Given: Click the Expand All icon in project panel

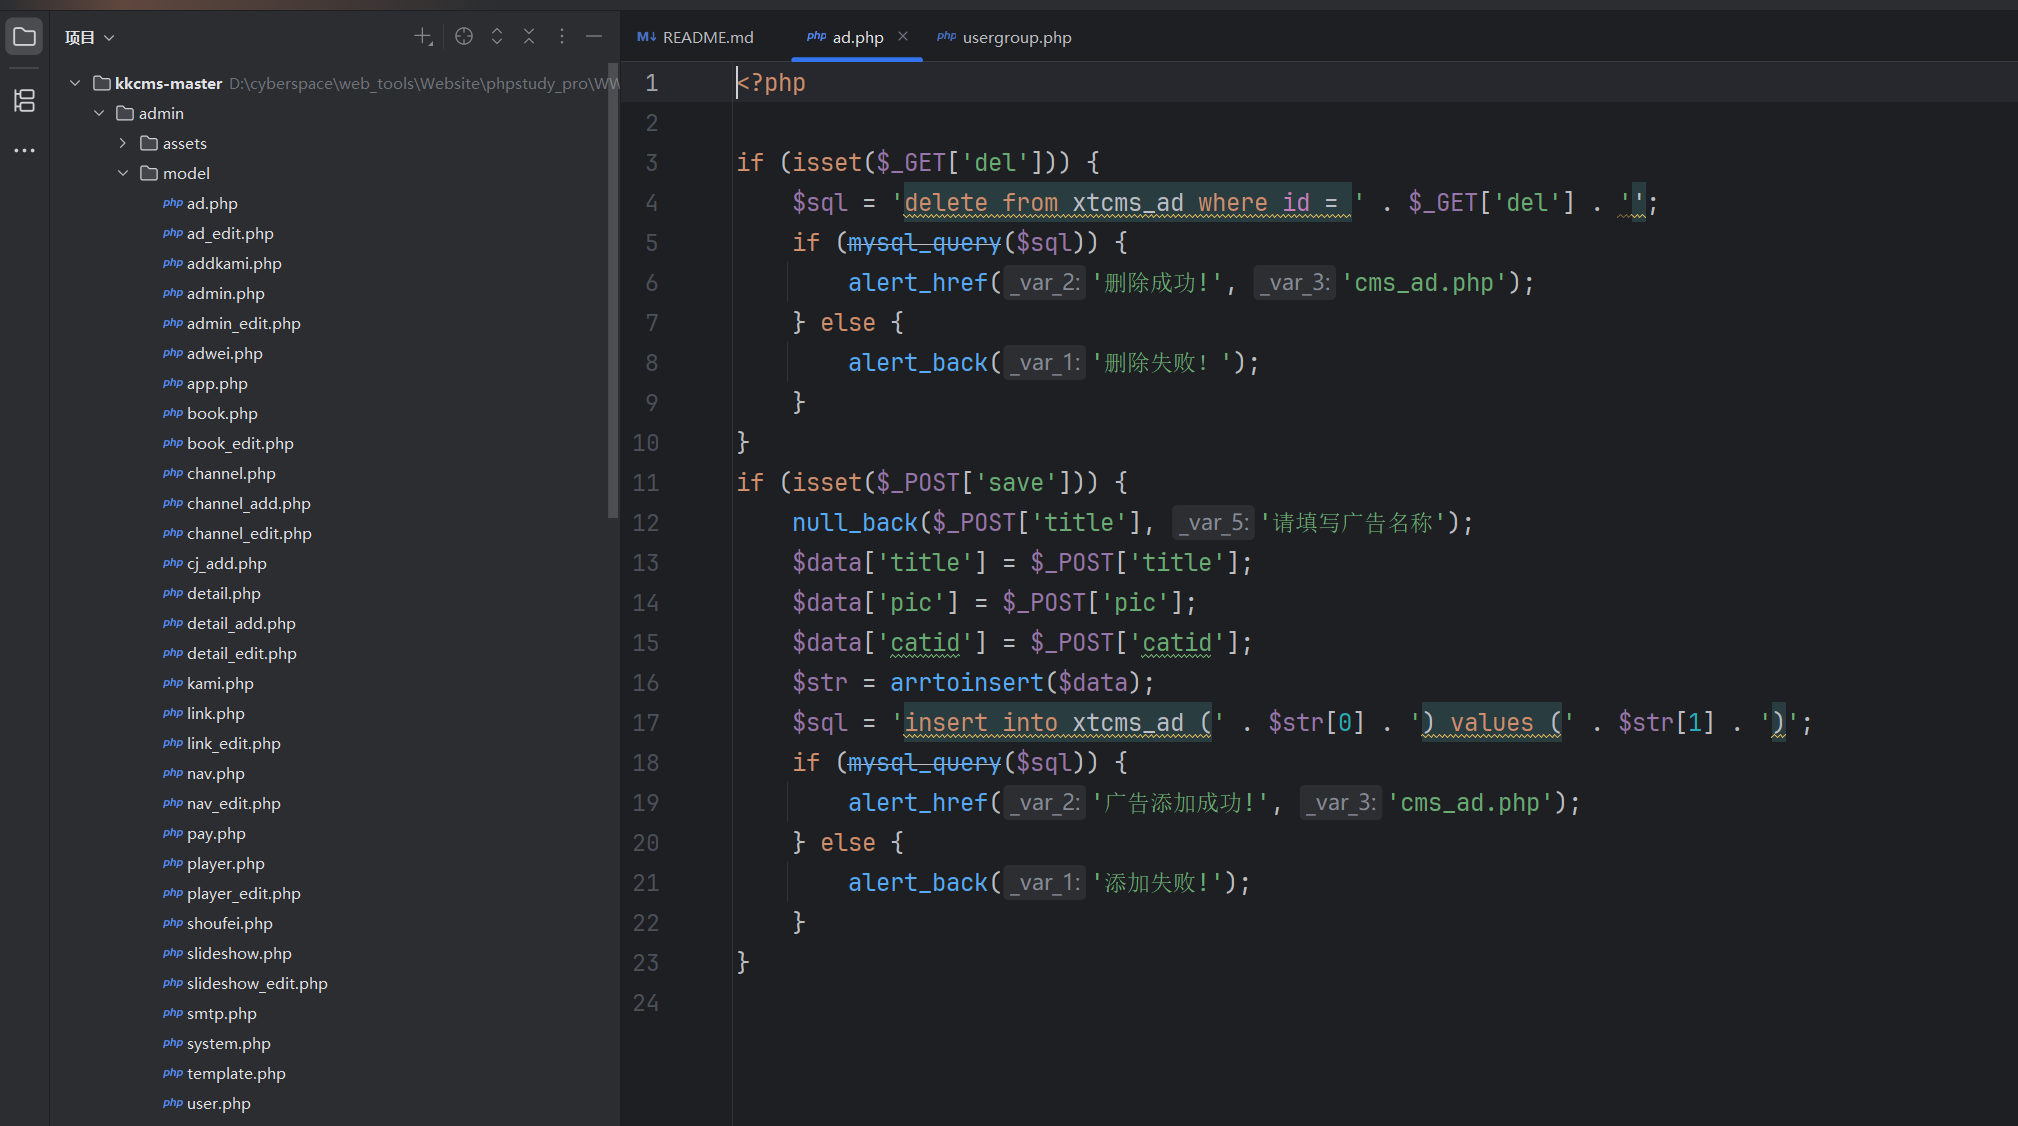Looking at the screenshot, I should (497, 37).
